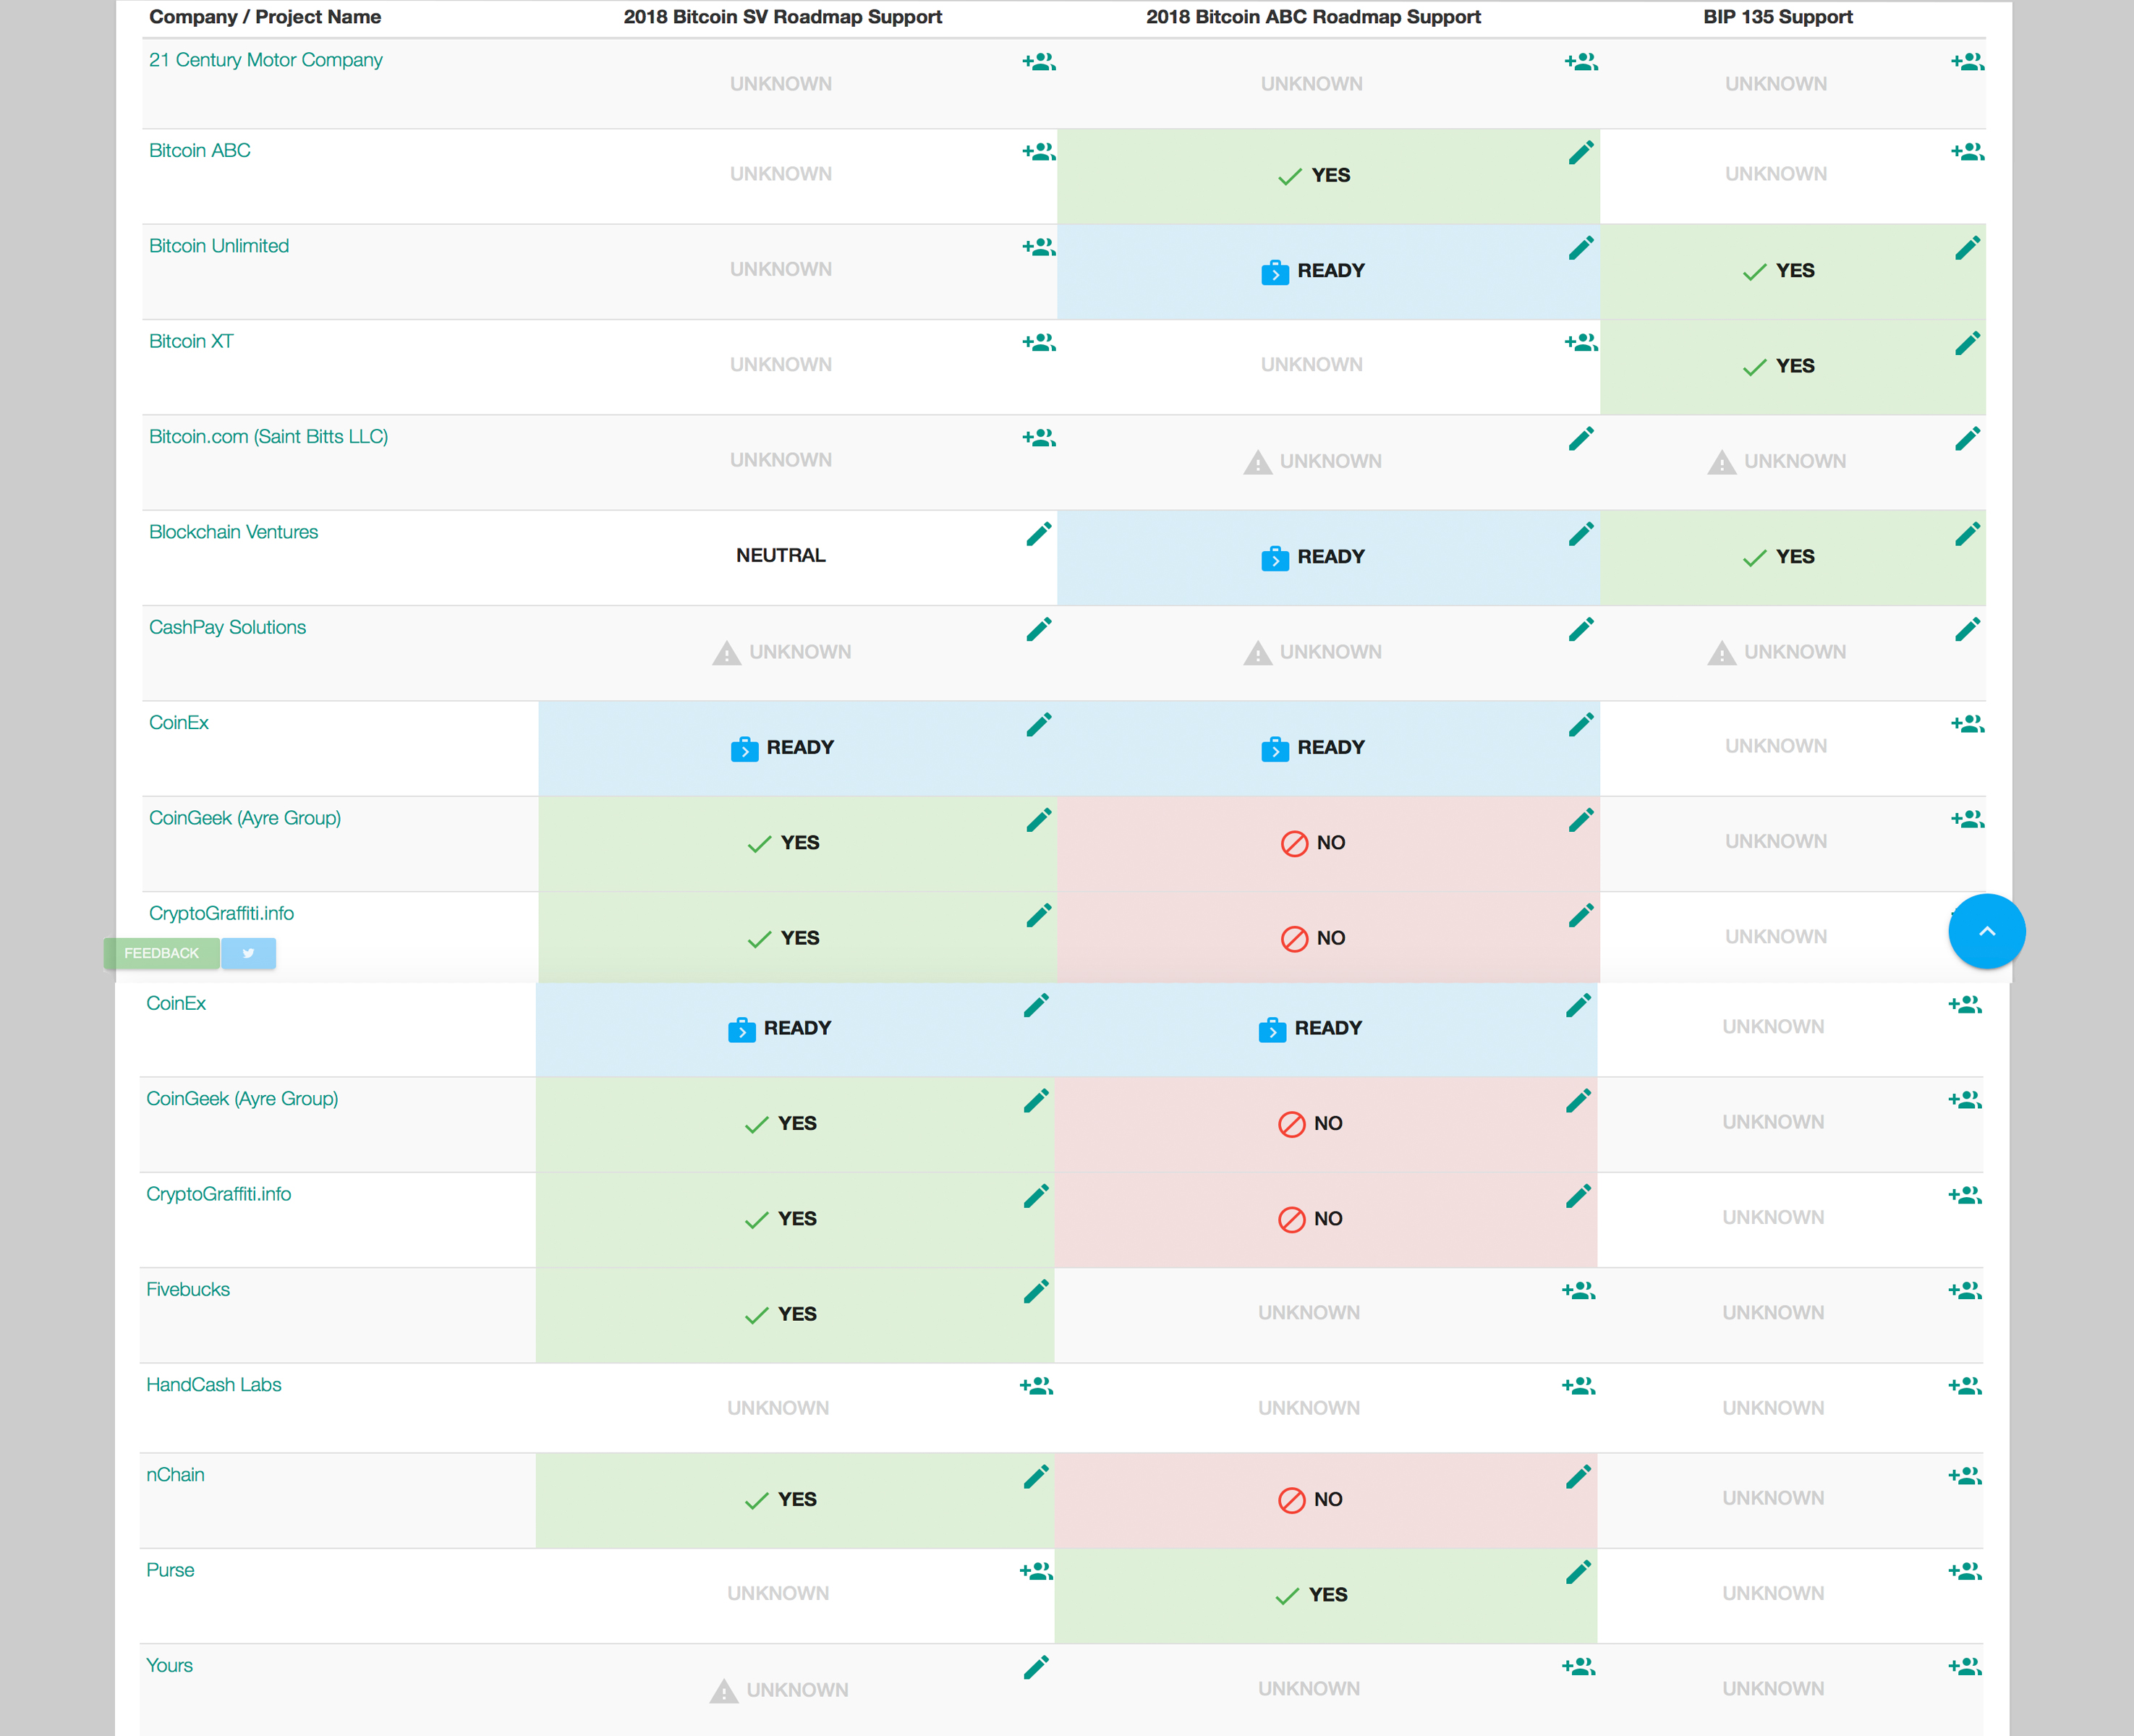Image resolution: width=2134 pixels, height=1736 pixels.
Task: Edit Bitcoin XT's BIP 135 YES entry
Action: tap(1967, 343)
